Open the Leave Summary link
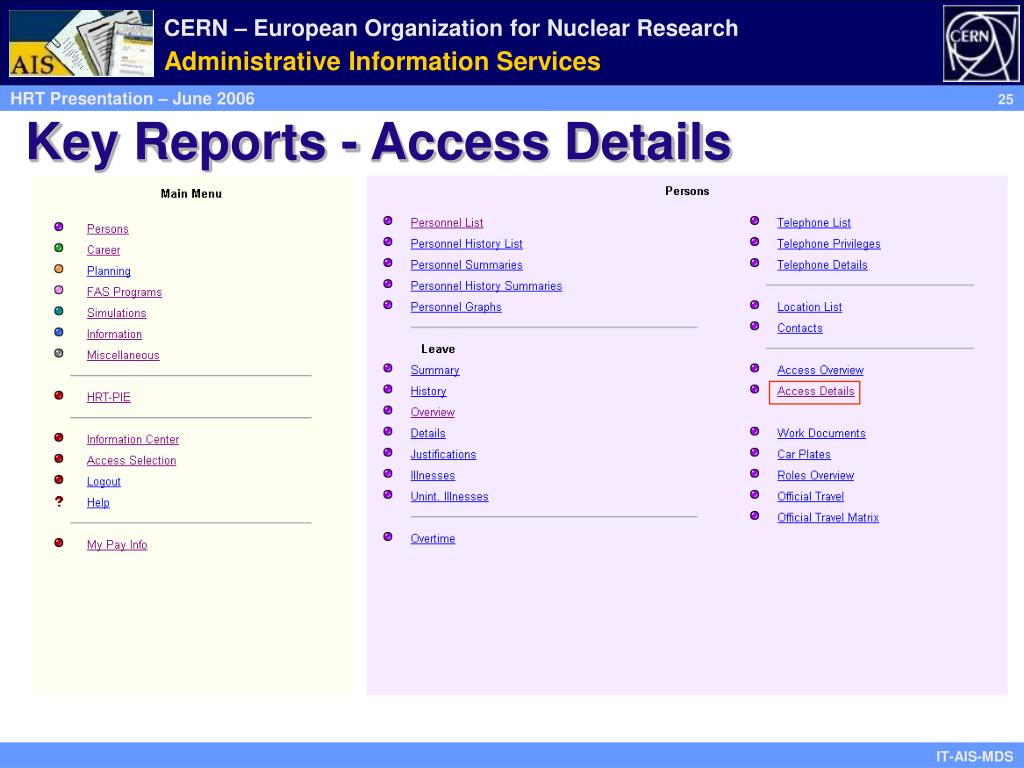 click(x=436, y=370)
